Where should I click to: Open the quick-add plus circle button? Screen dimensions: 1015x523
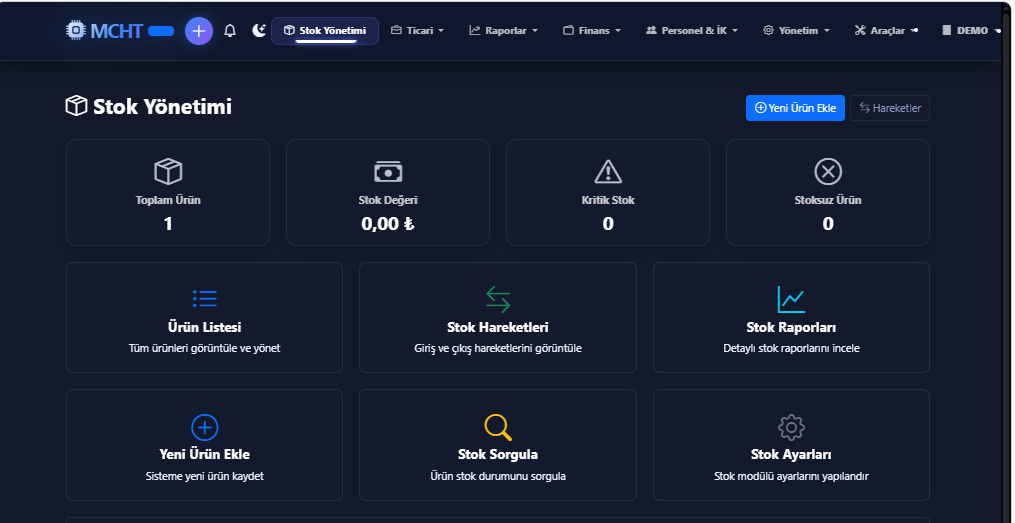click(x=199, y=31)
